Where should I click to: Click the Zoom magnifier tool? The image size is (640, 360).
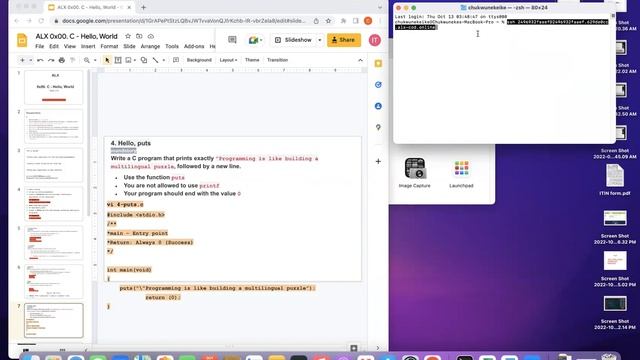point(87,60)
